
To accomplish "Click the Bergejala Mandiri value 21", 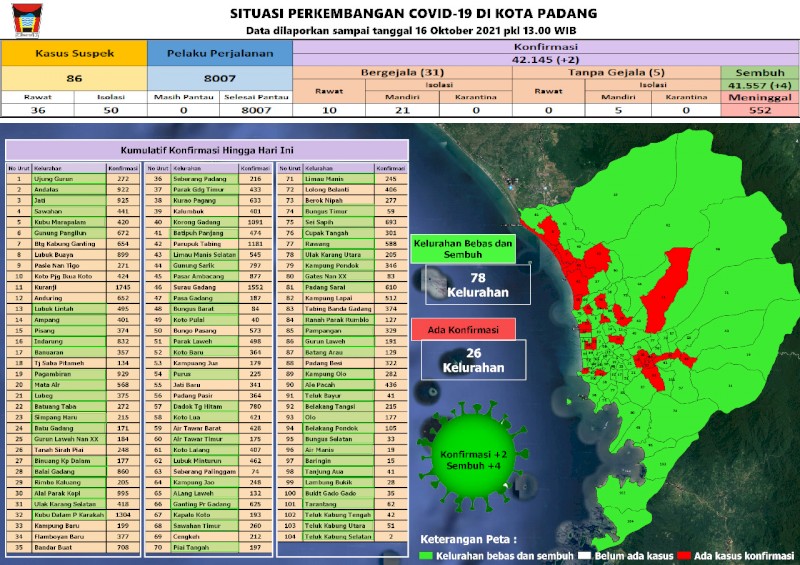I will coord(403,110).
